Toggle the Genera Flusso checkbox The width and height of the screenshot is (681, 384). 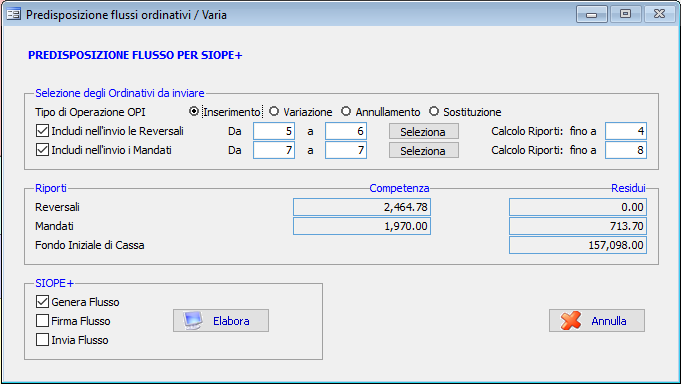(42, 301)
